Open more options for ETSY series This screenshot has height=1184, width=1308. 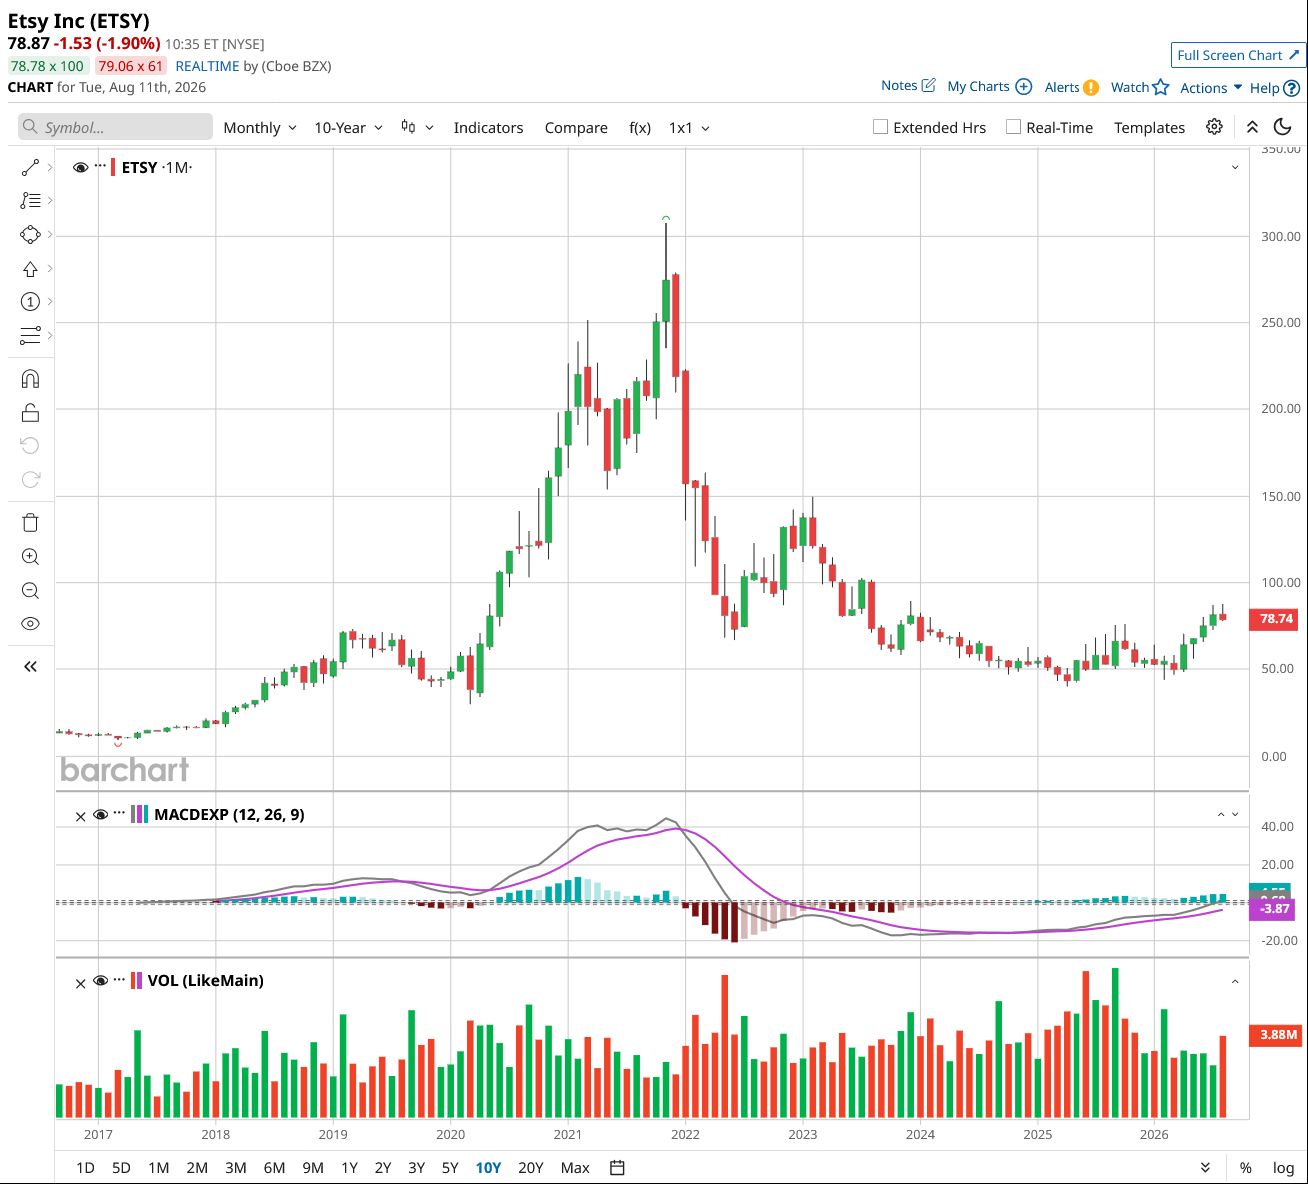point(100,166)
